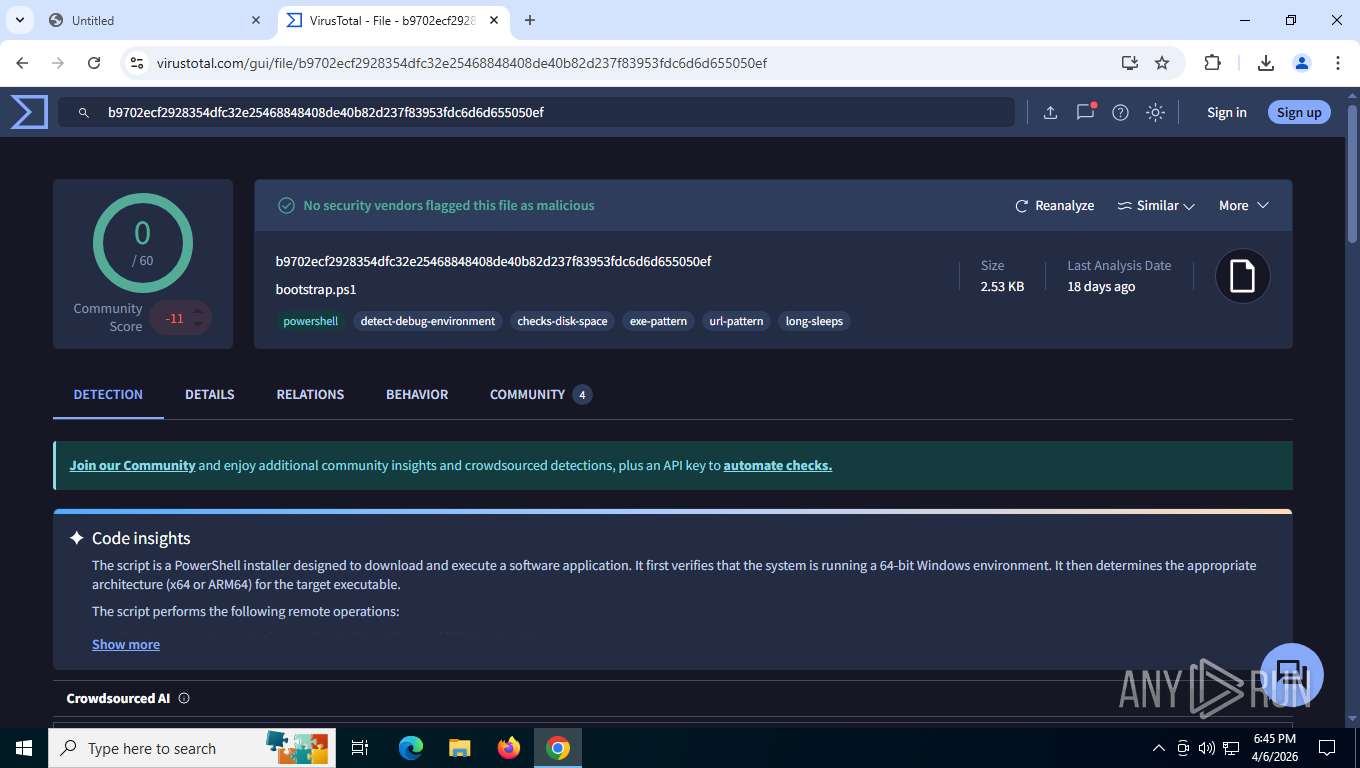
Task: Expand the Similar dropdown
Action: (1156, 205)
